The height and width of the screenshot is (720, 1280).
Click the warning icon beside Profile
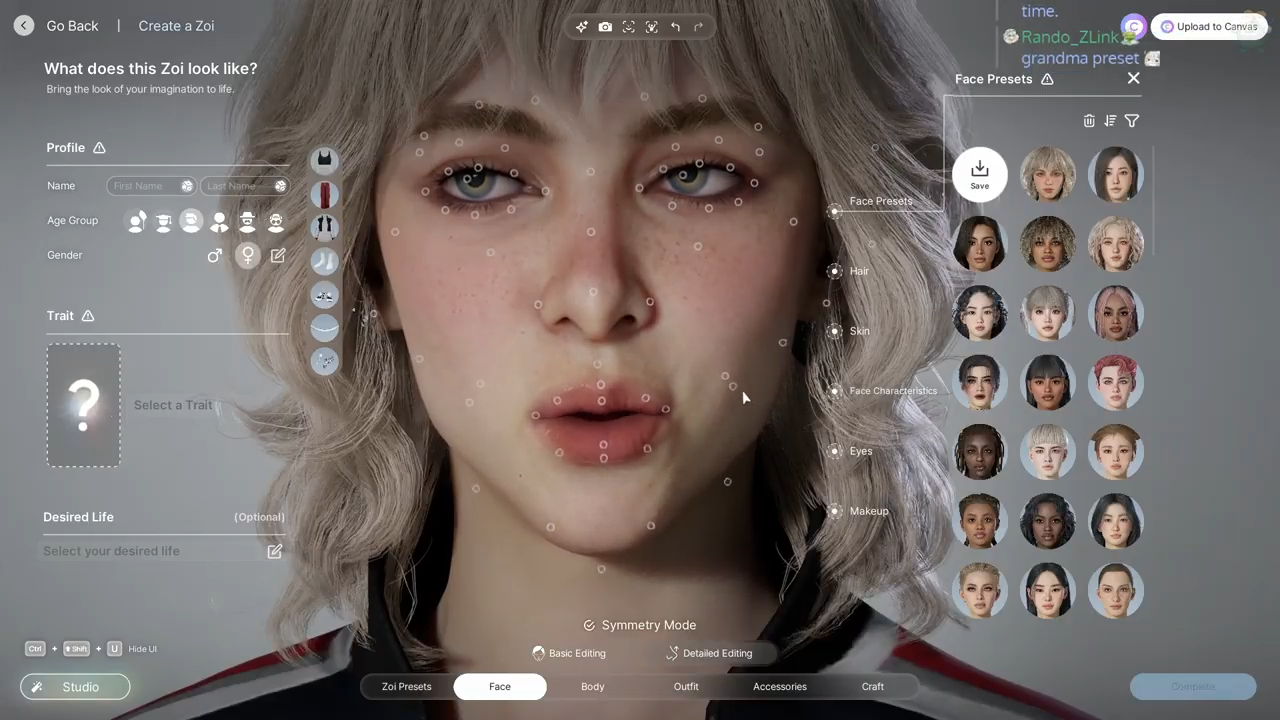(x=99, y=148)
